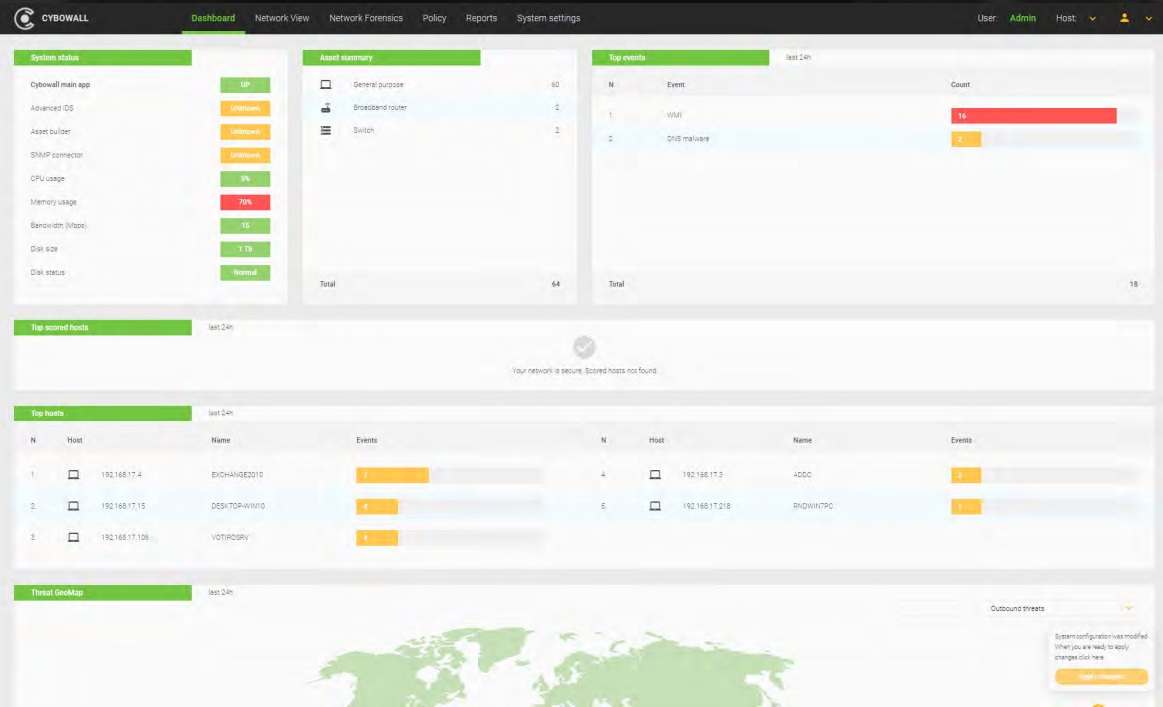
Task: Click the Admin user link
Action: [1022, 18]
